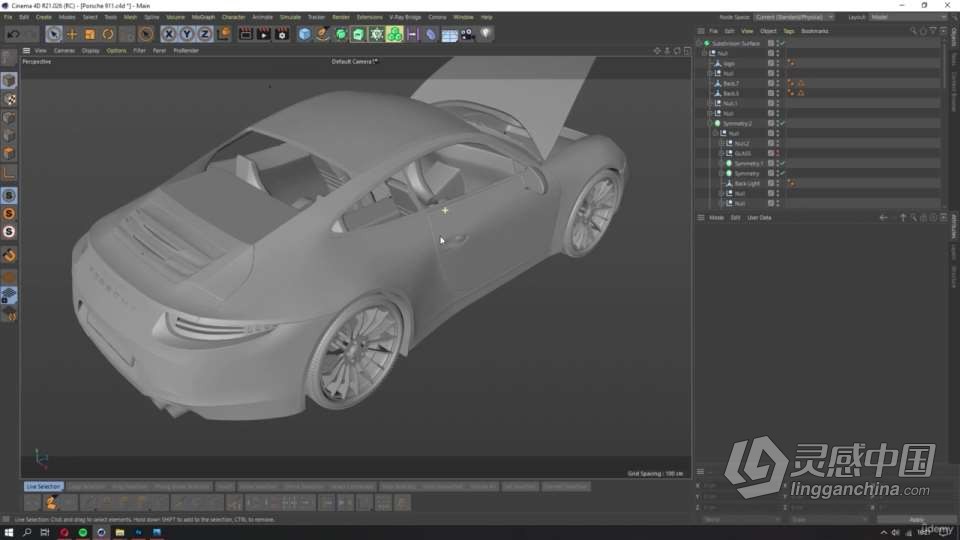
Task: Open Windows Start menu
Action: pos(9,533)
